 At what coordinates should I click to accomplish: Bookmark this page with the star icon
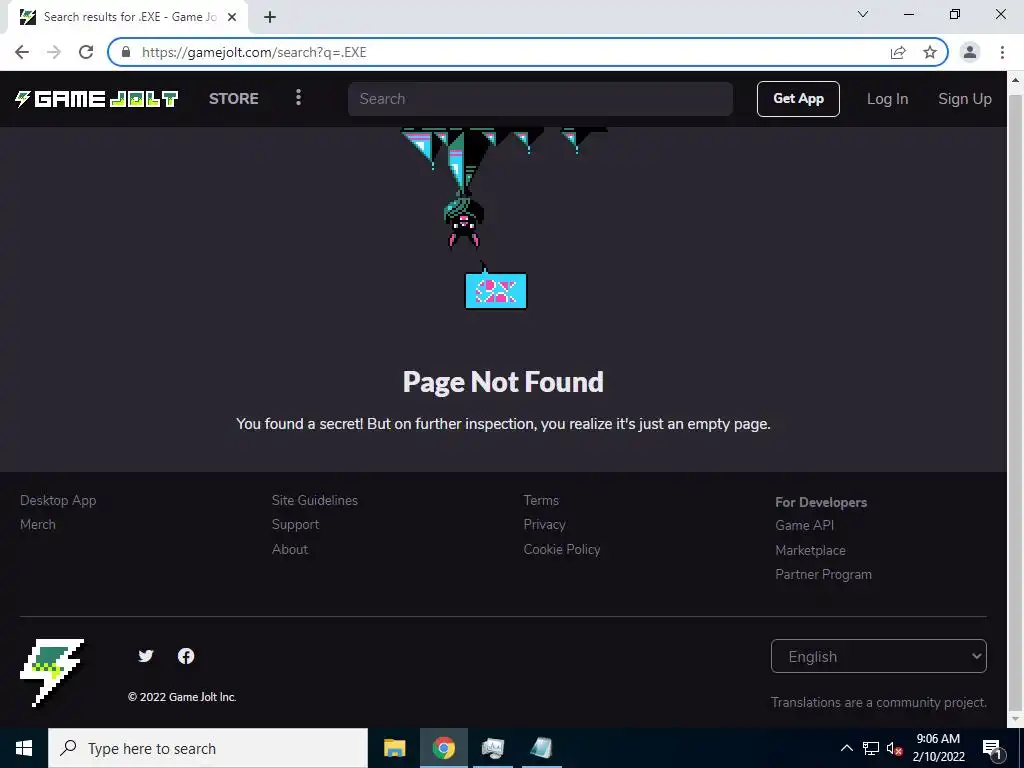(x=930, y=52)
